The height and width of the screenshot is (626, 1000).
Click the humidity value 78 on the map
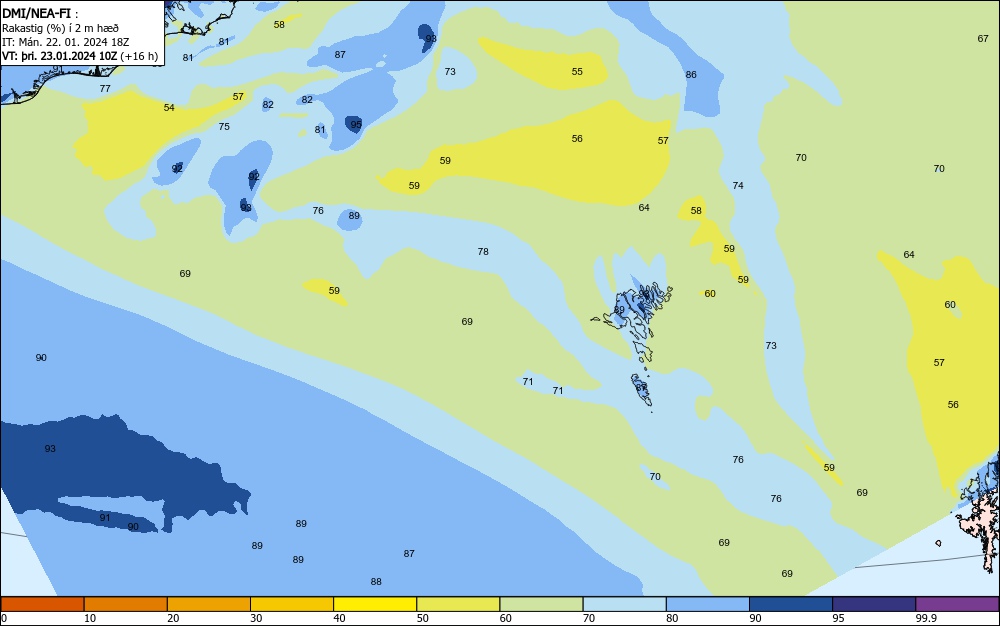(483, 252)
